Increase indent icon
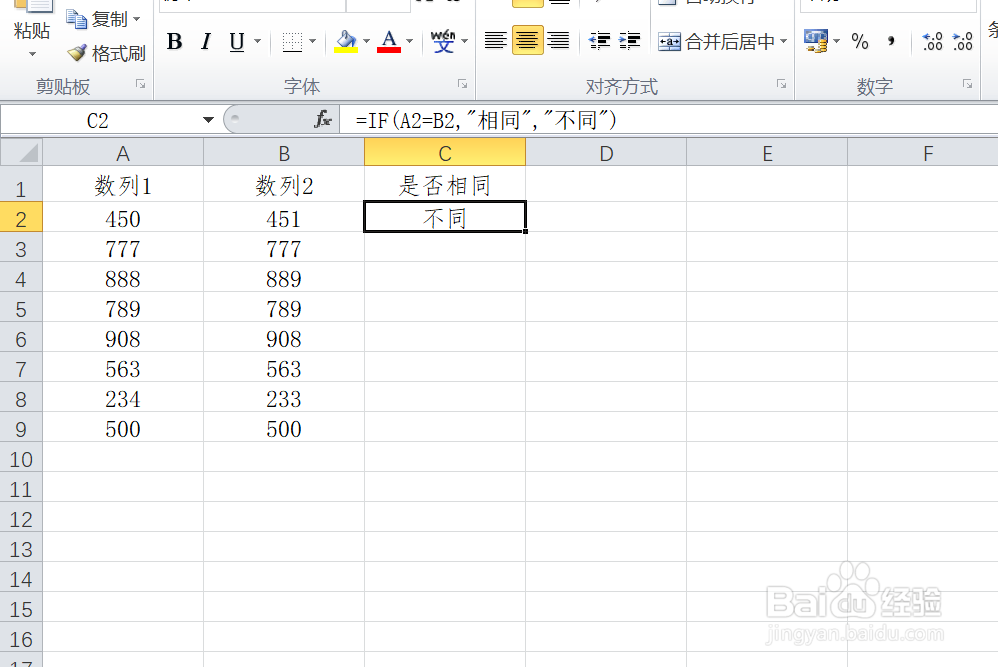This screenshot has height=667, width=998. coord(629,41)
